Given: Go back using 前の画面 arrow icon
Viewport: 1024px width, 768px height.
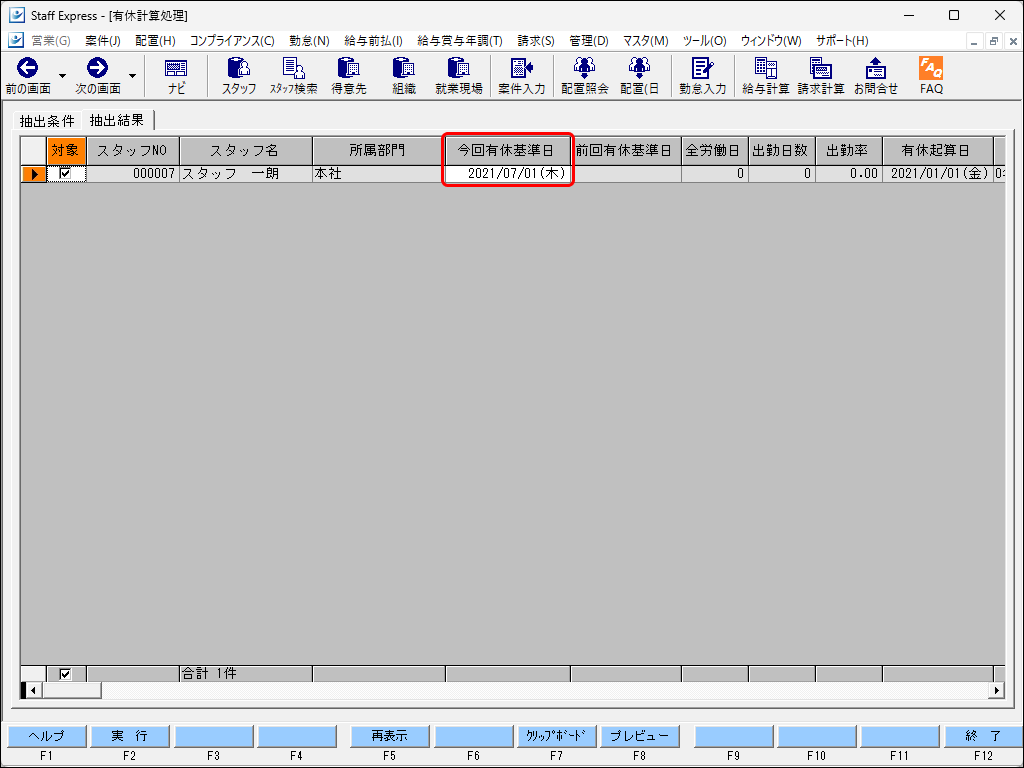Looking at the screenshot, I should click(27, 68).
